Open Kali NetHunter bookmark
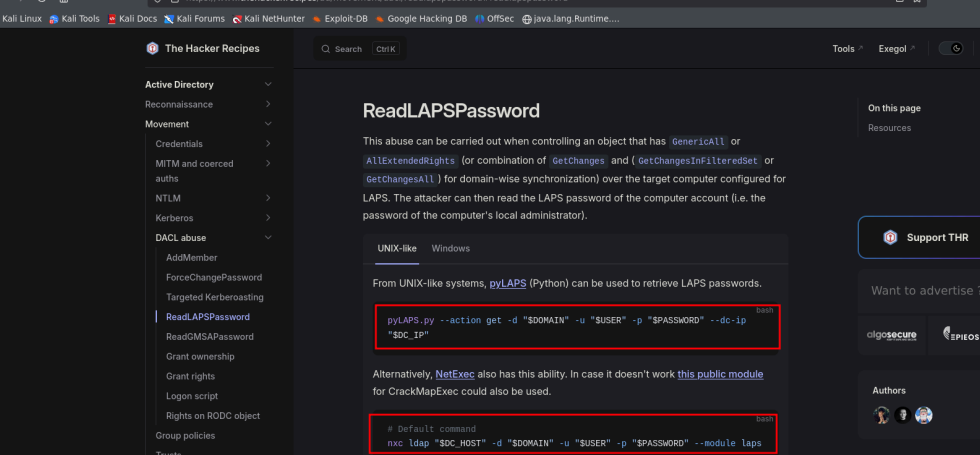The height and width of the screenshot is (455, 980). (x=268, y=19)
